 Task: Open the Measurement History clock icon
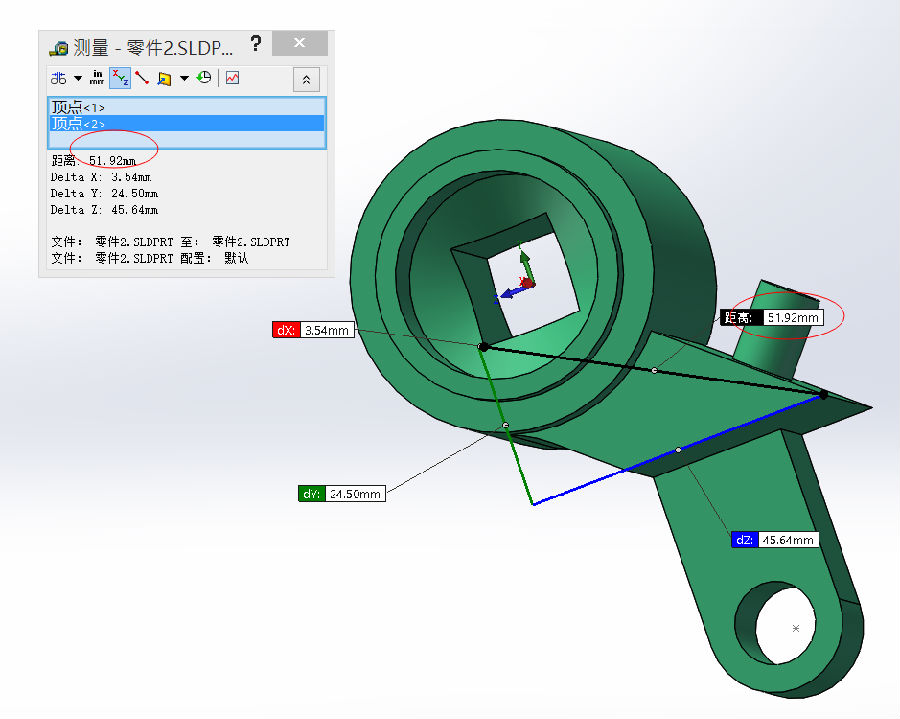coord(205,78)
